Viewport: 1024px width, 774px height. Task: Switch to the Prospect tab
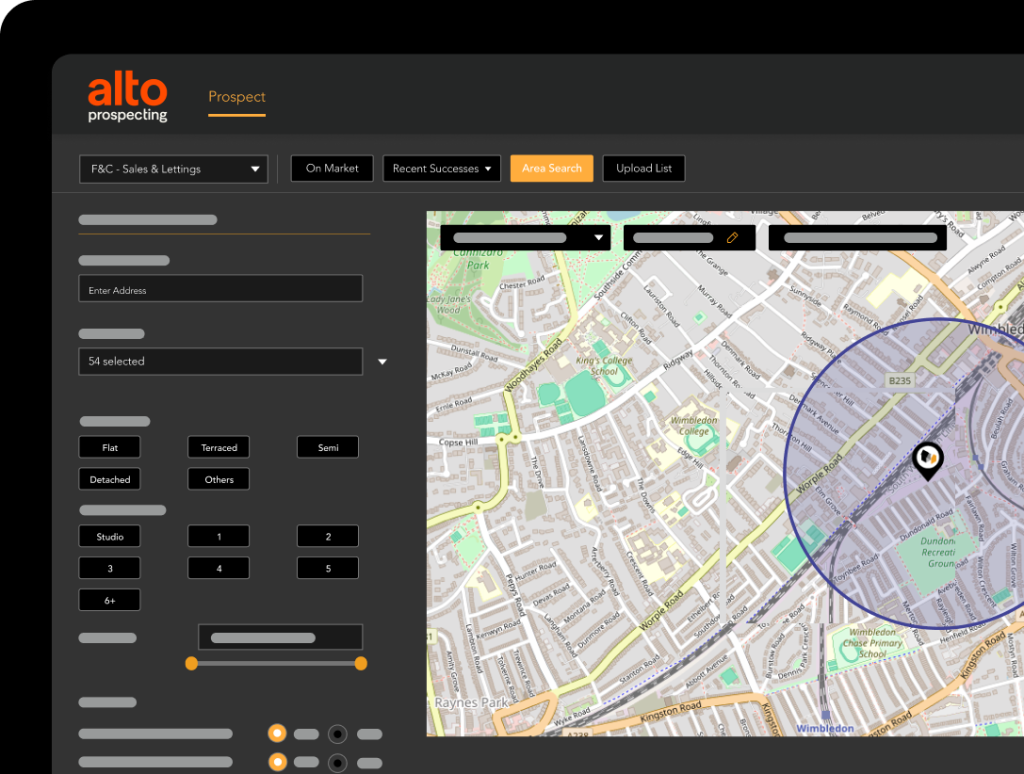(237, 97)
